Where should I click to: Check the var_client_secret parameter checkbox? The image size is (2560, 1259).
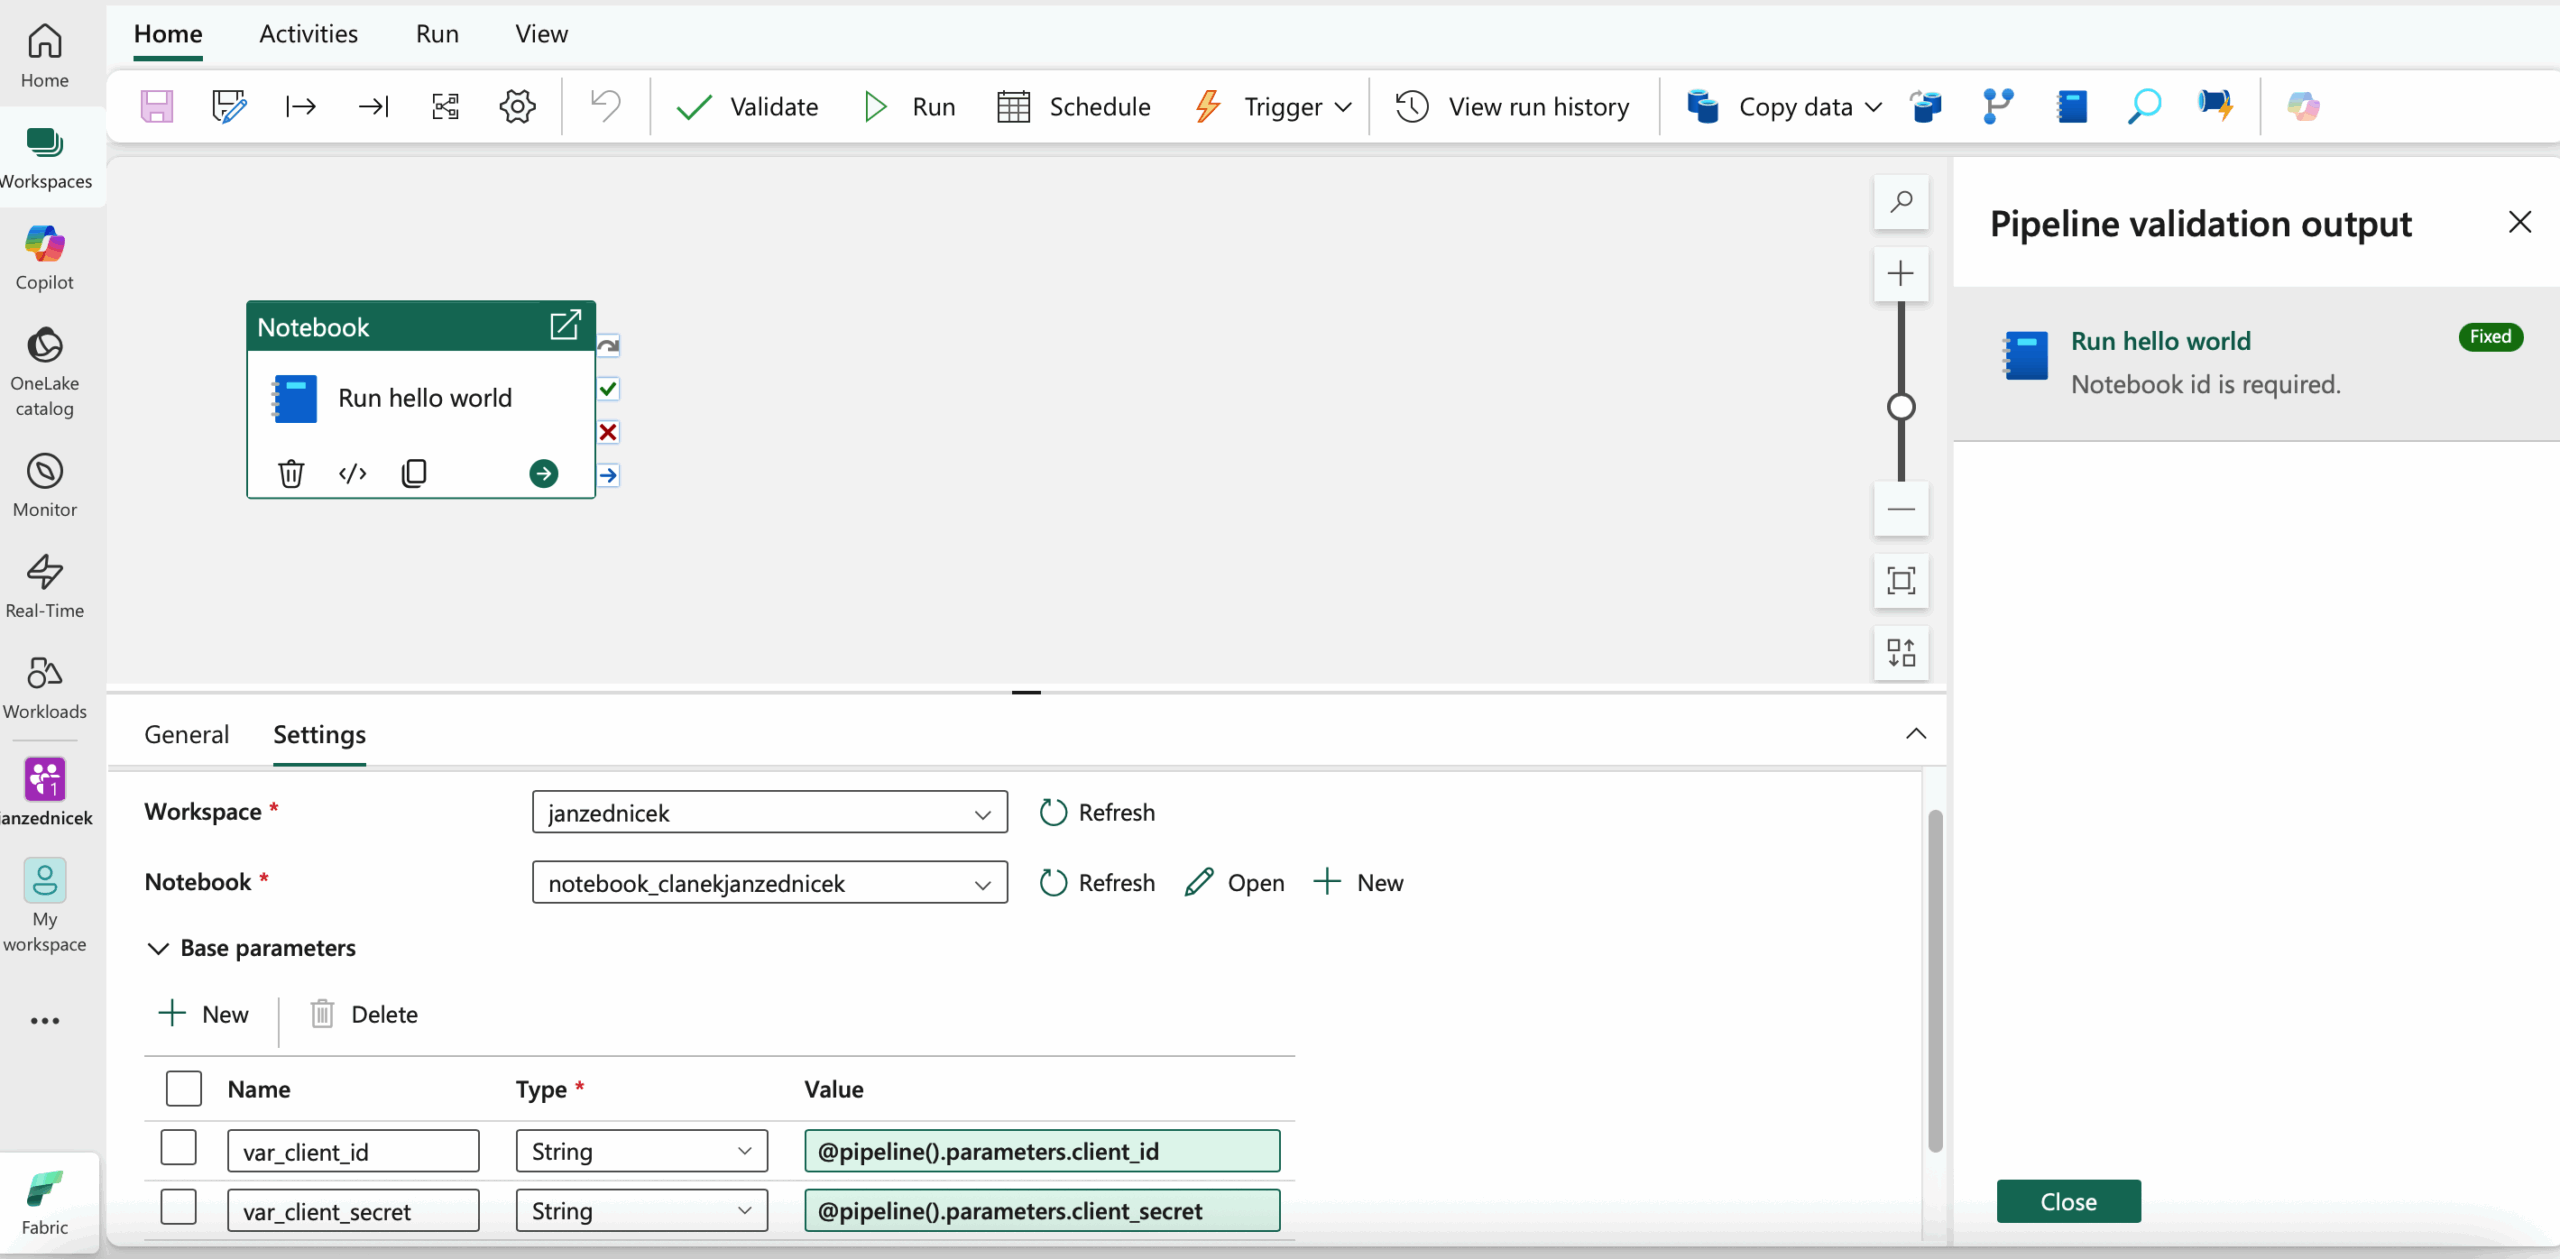179,1207
